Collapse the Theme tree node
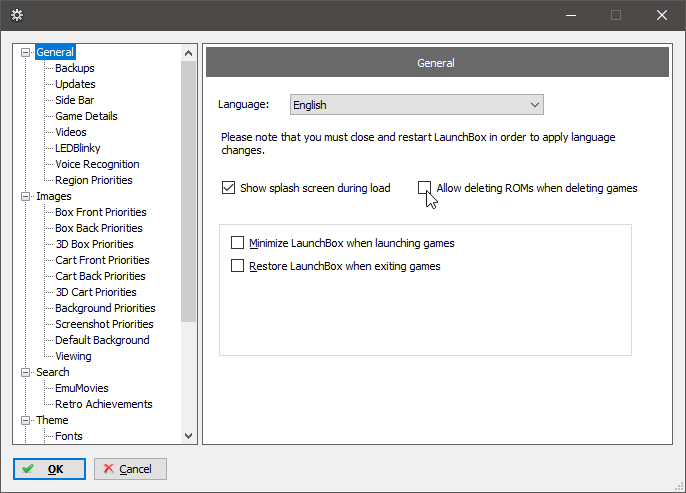The height and width of the screenshot is (493, 686). (x=25, y=420)
